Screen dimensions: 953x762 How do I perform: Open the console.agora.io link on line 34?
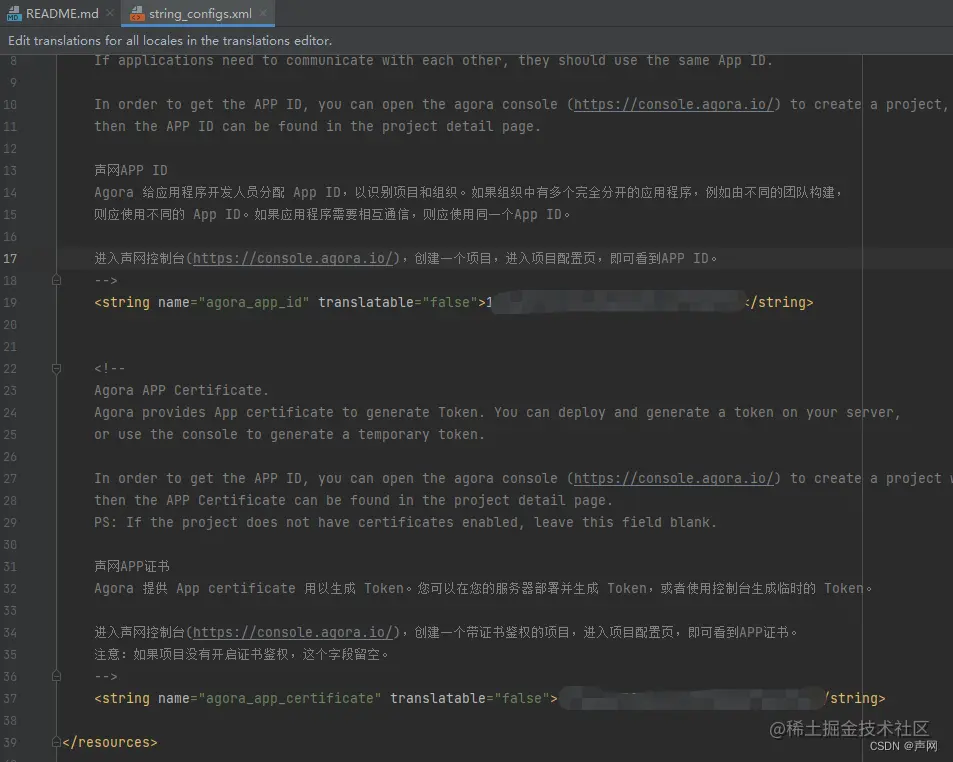pos(293,632)
